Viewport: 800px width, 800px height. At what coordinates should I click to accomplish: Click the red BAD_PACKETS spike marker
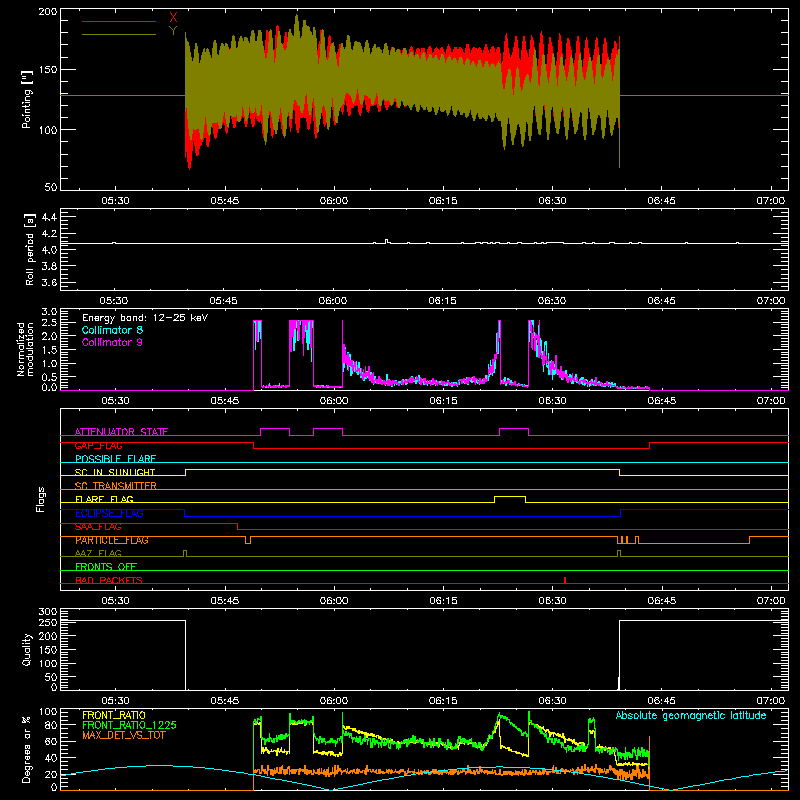pyautogui.click(x=565, y=580)
